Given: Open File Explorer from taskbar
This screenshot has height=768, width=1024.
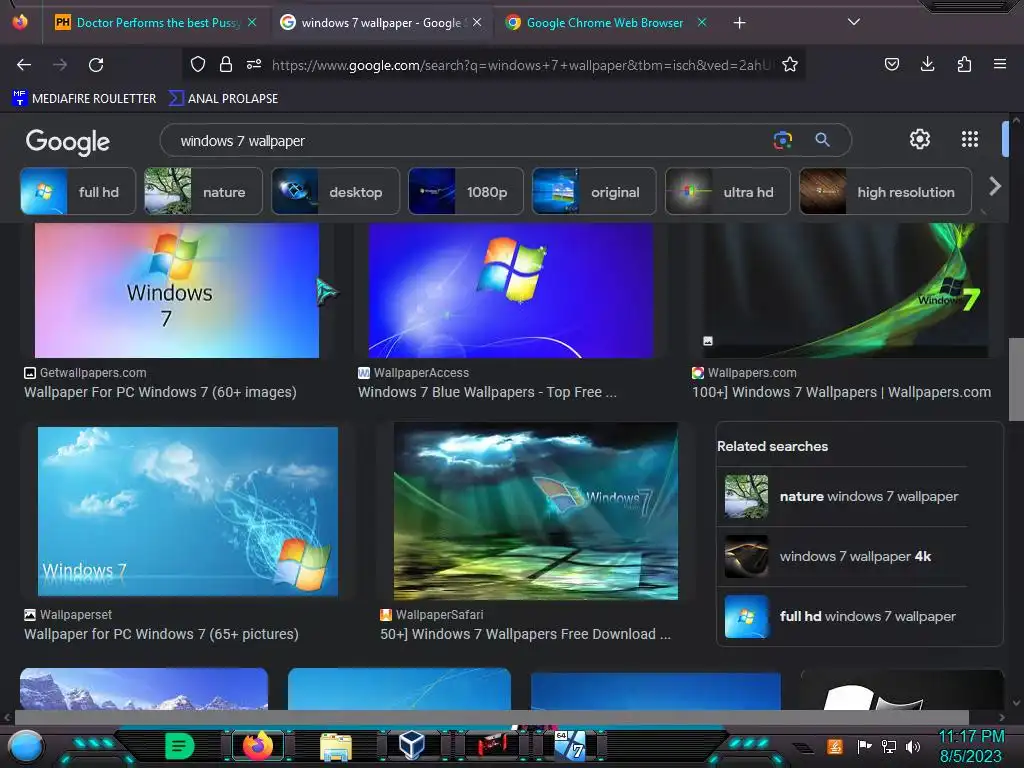Looking at the screenshot, I should 336,746.
